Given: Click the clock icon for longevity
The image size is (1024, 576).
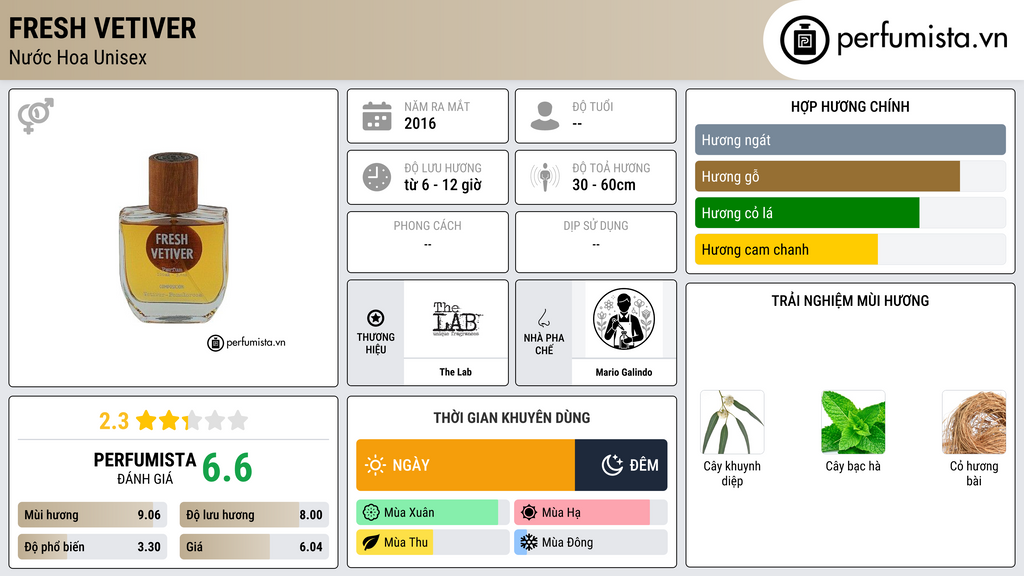Looking at the screenshot, I should pyautogui.click(x=377, y=177).
